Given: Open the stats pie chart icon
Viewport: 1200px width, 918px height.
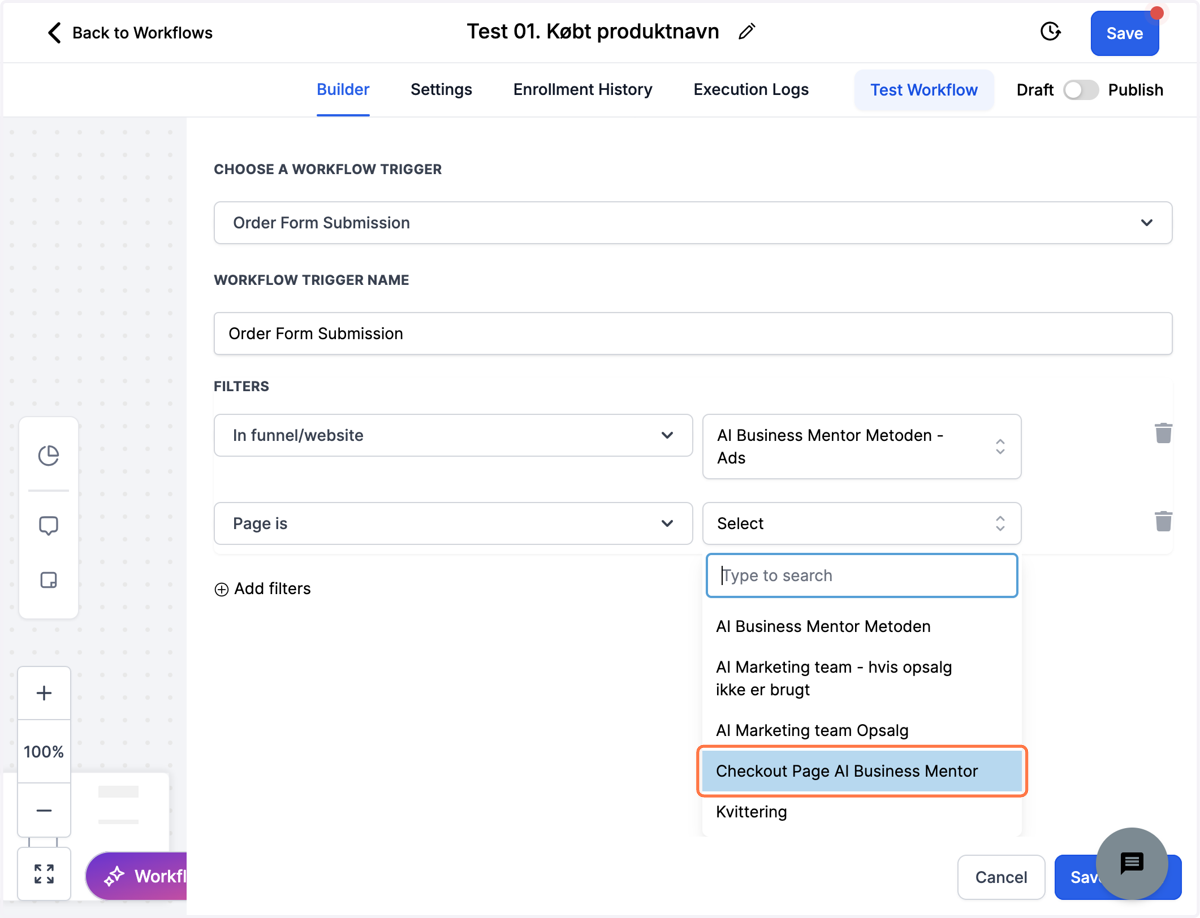Looking at the screenshot, I should click(x=48, y=456).
